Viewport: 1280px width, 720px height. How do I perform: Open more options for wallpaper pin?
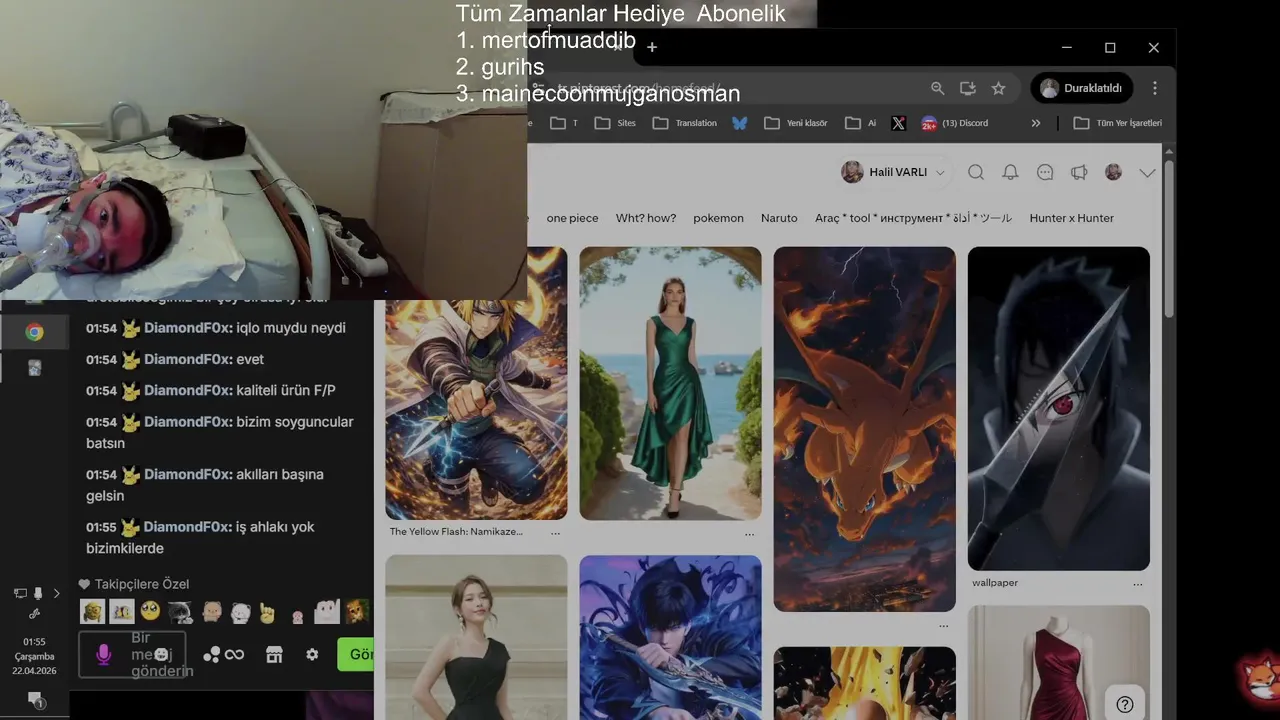tap(1137, 584)
